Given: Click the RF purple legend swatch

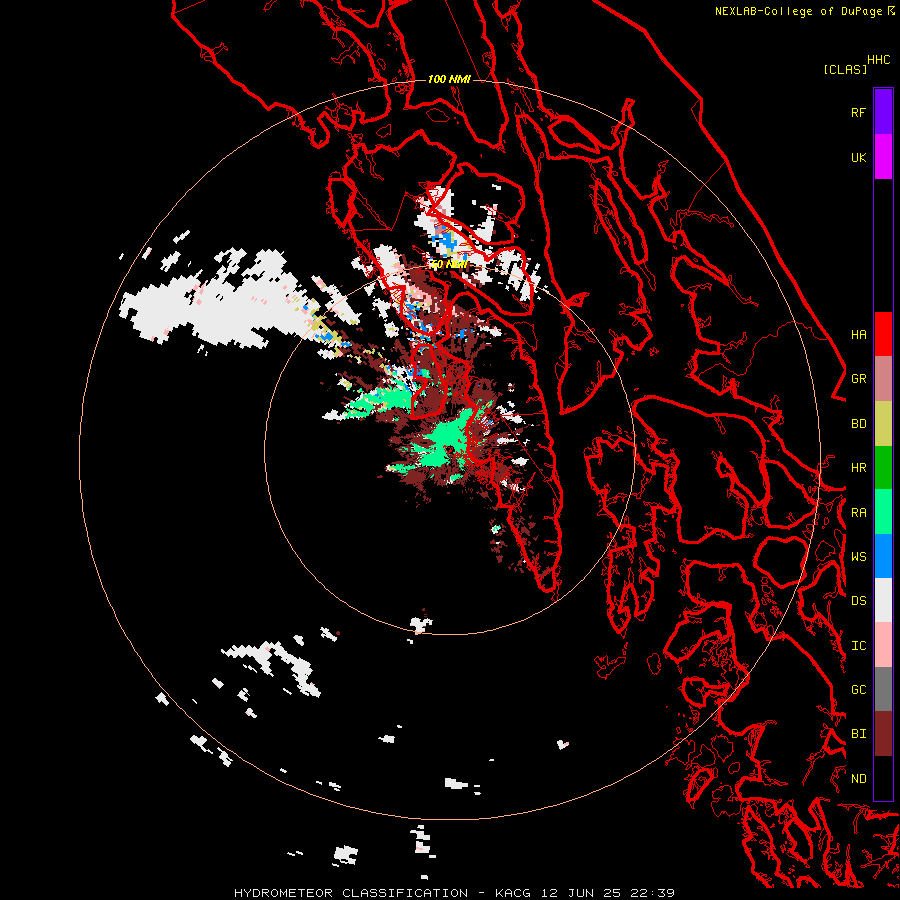Looking at the screenshot, I should point(883,112).
